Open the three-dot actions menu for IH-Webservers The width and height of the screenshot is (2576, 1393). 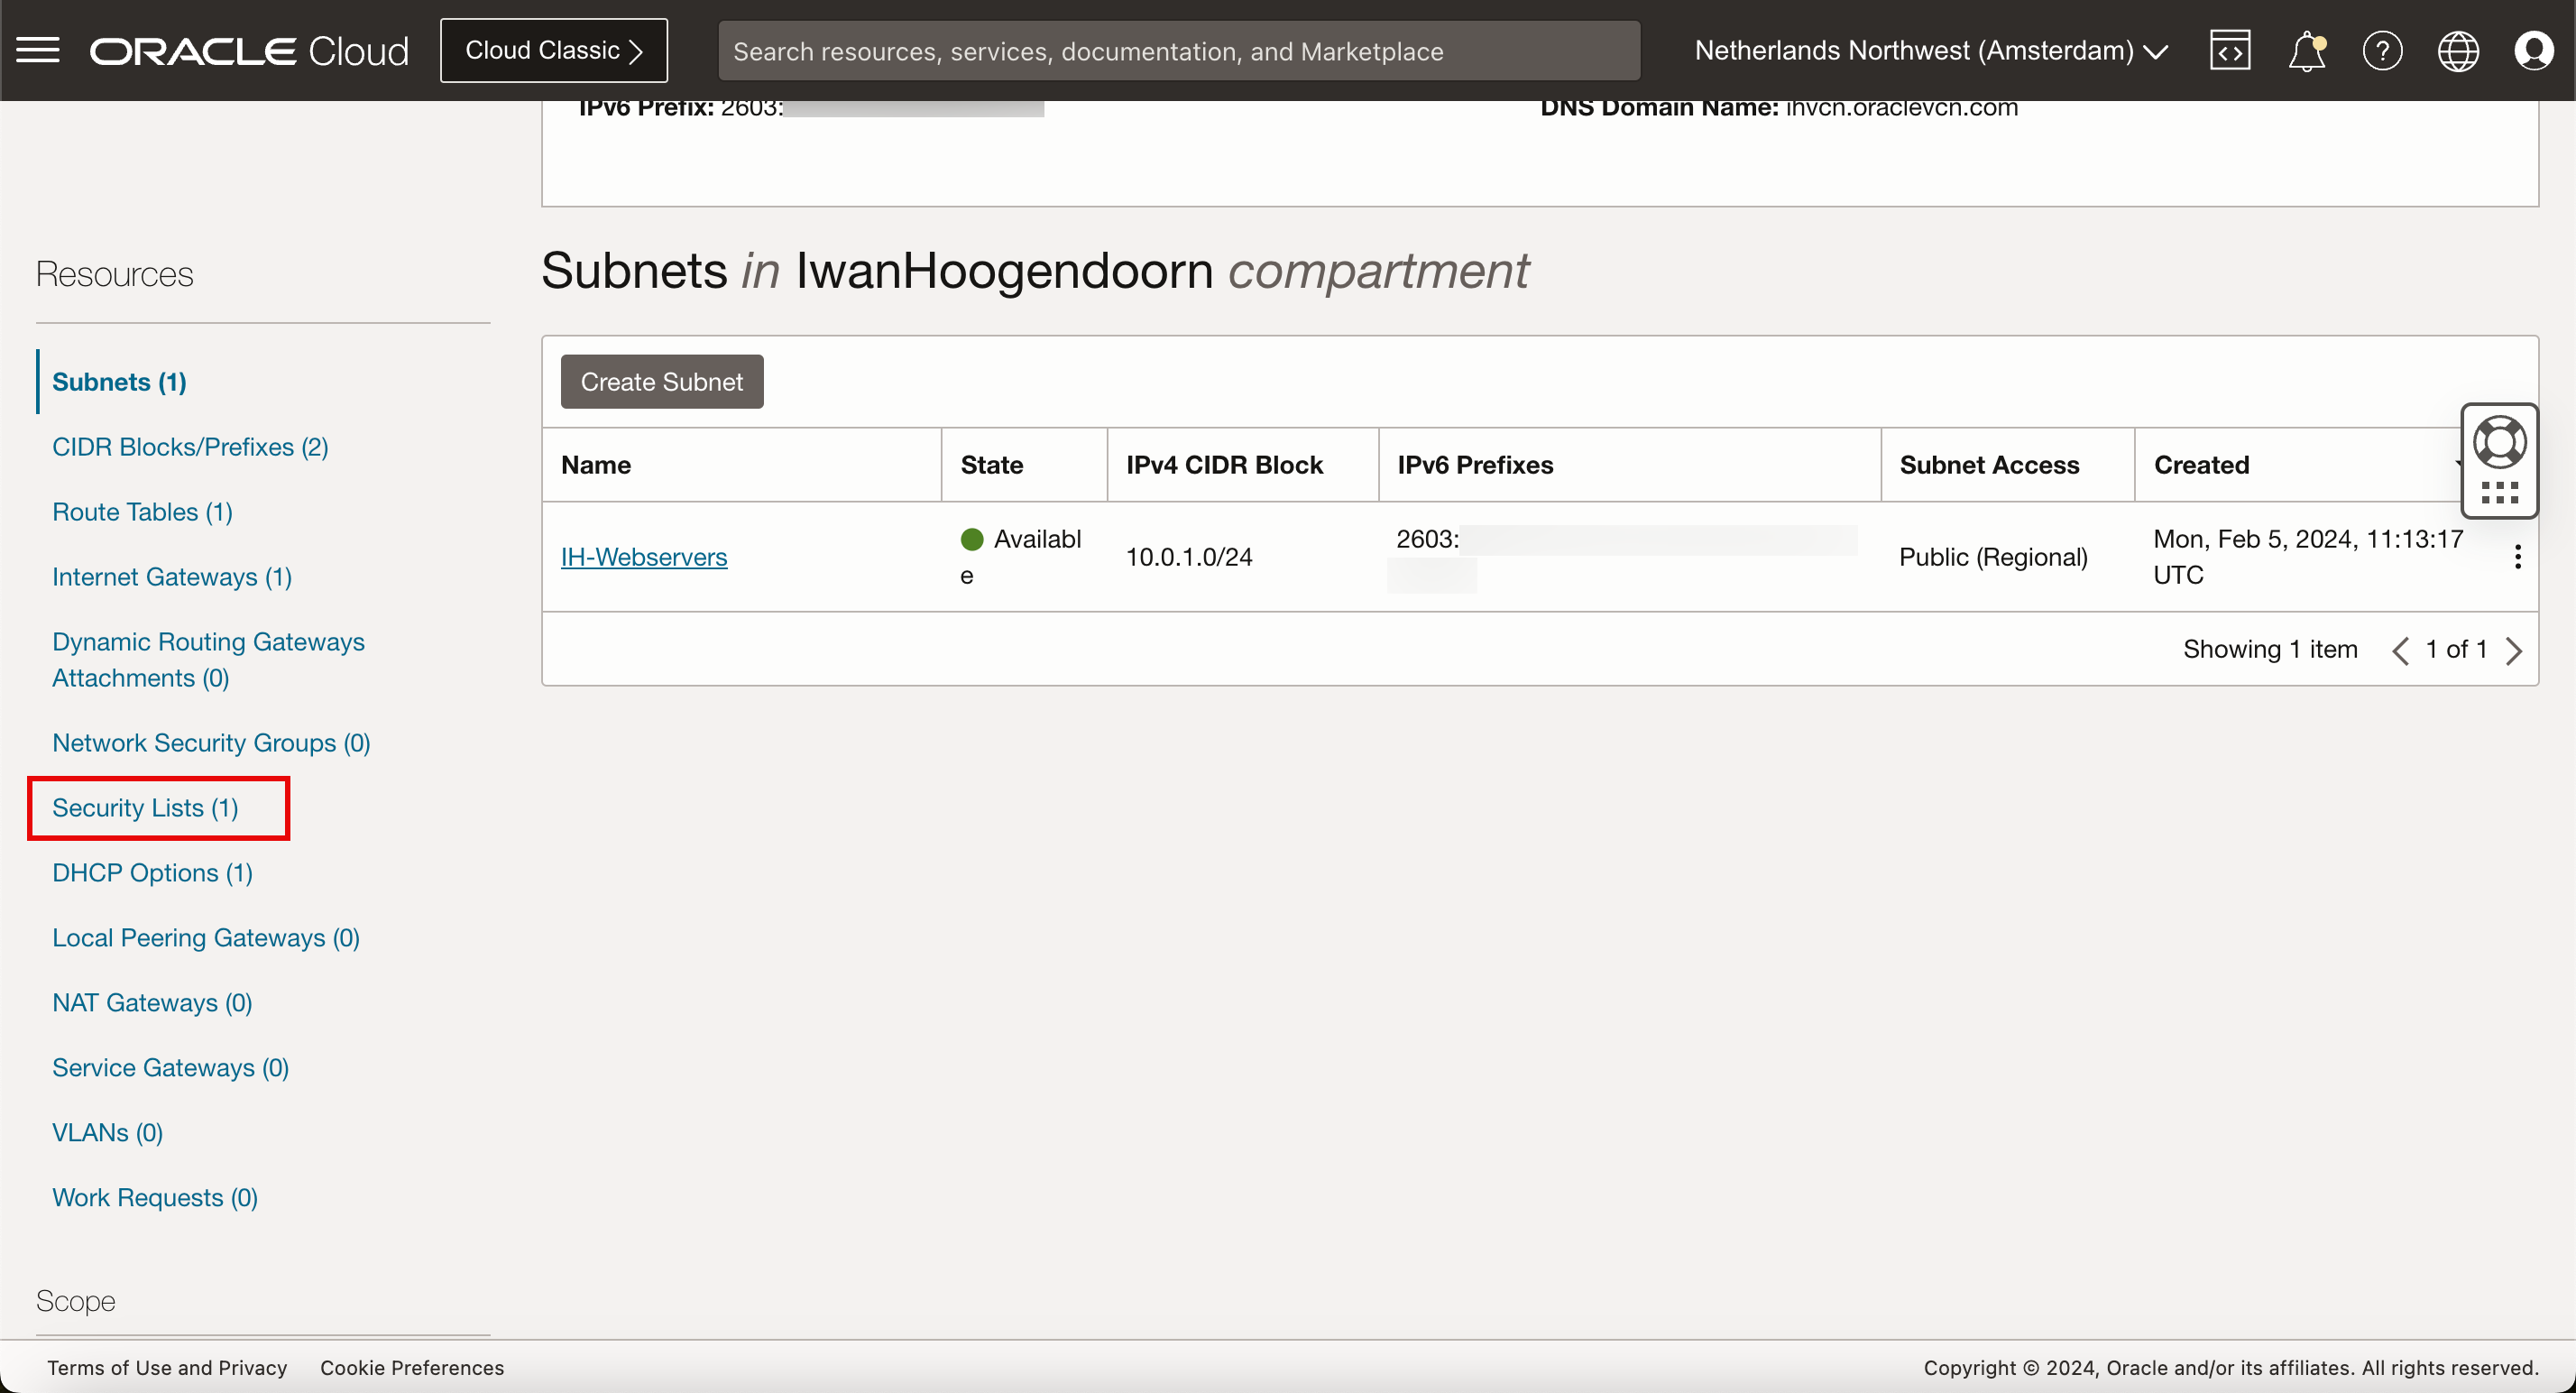(x=2517, y=557)
